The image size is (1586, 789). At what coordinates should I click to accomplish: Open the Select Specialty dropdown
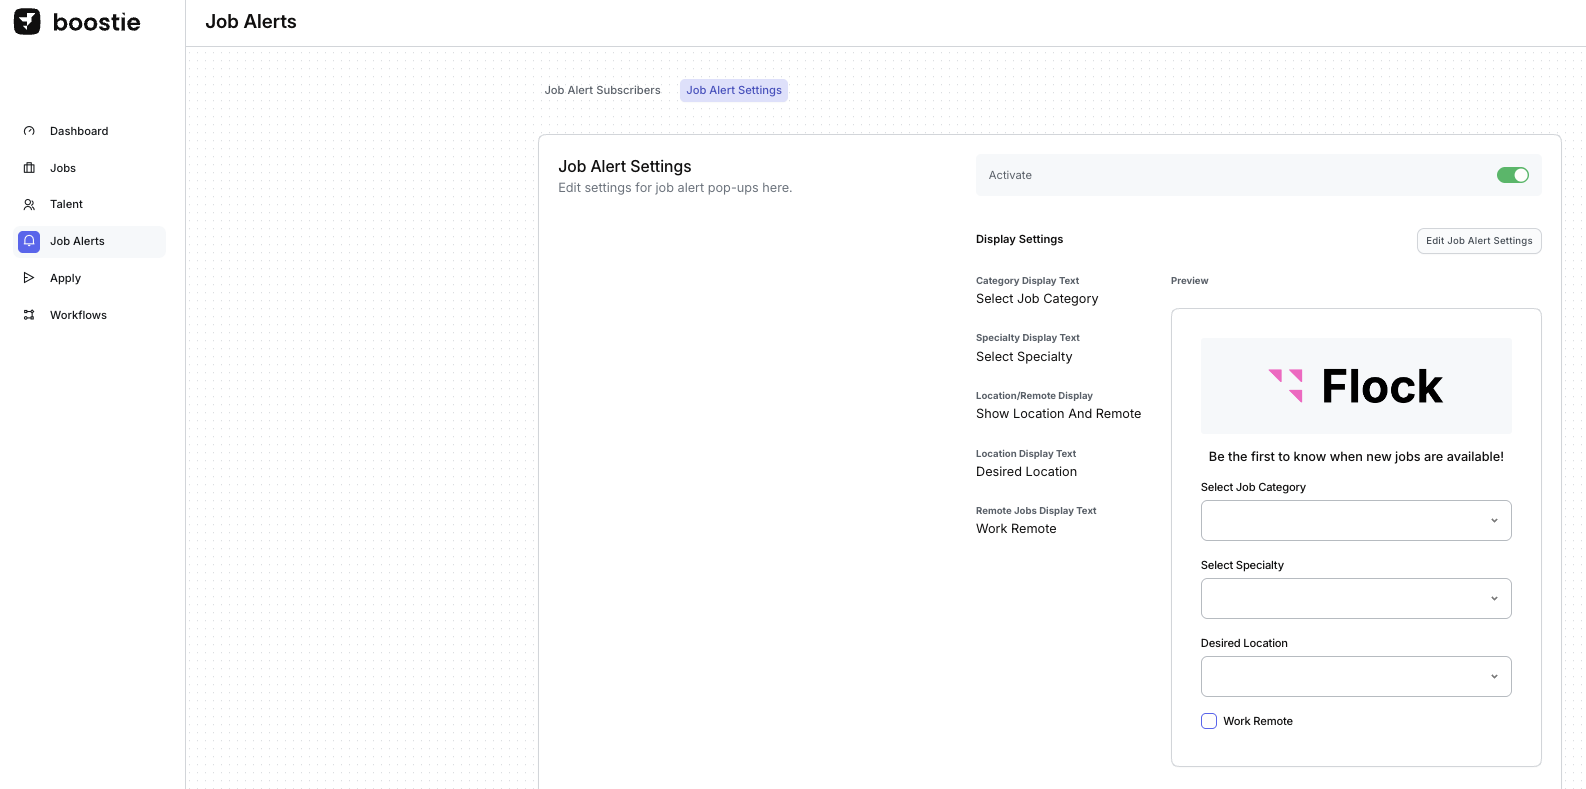pos(1355,598)
